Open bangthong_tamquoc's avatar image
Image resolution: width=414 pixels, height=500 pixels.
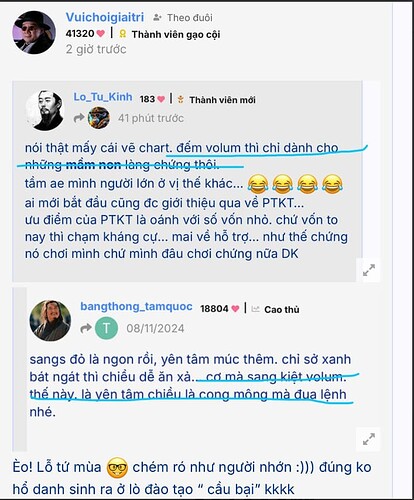click(x=50, y=320)
